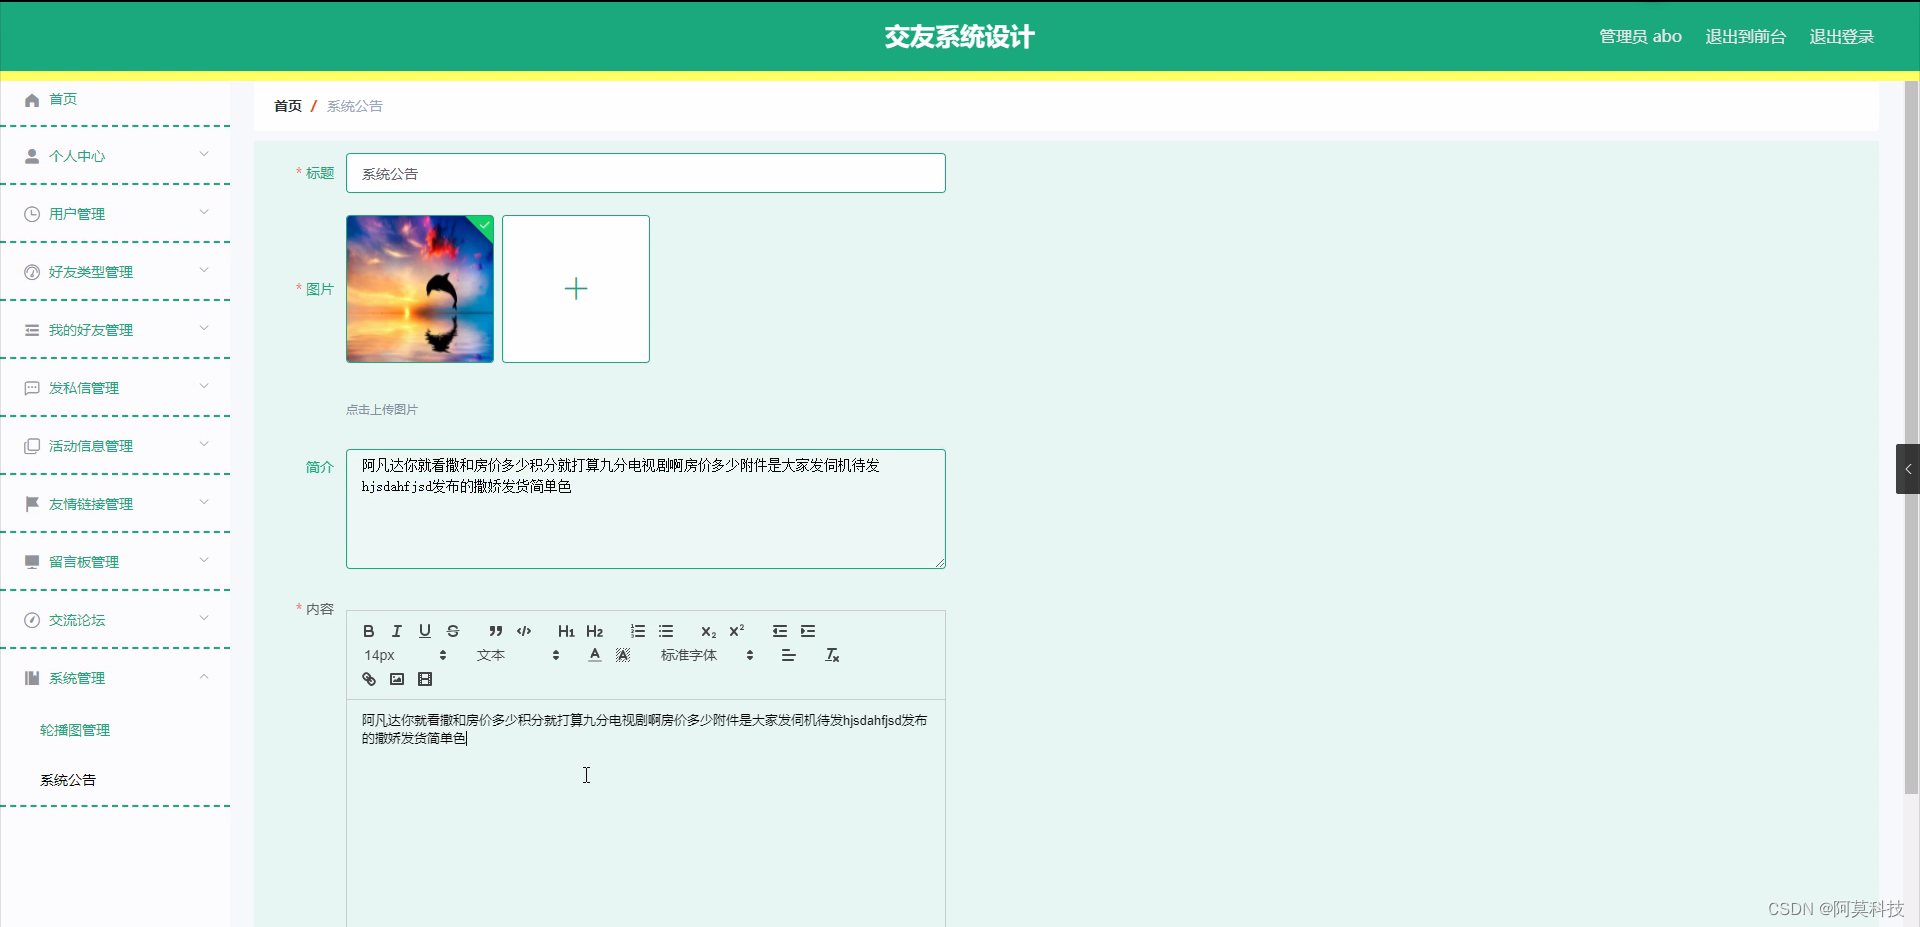The height and width of the screenshot is (927, 1920).
Task: Select the strikethrough formatting icon
Action: pos(452,630)
